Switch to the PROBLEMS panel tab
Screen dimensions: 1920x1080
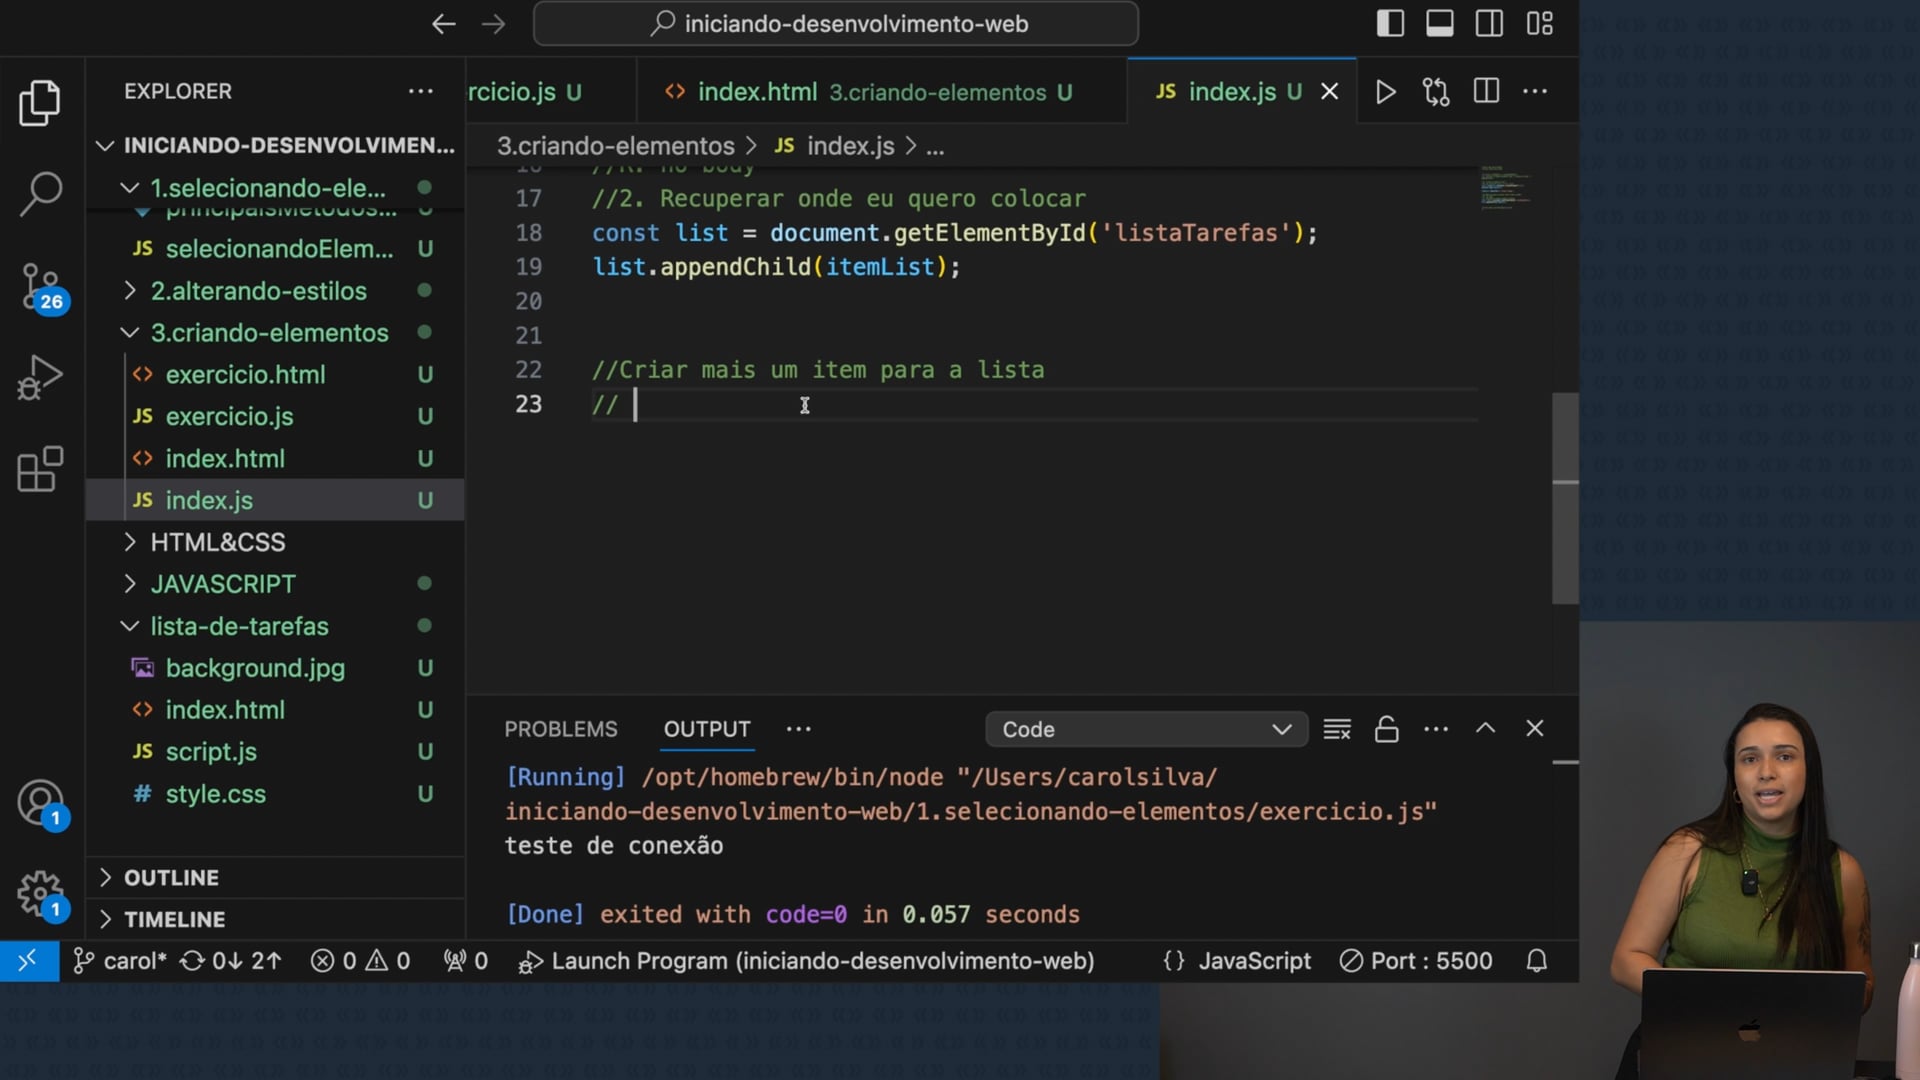point(560,729)
